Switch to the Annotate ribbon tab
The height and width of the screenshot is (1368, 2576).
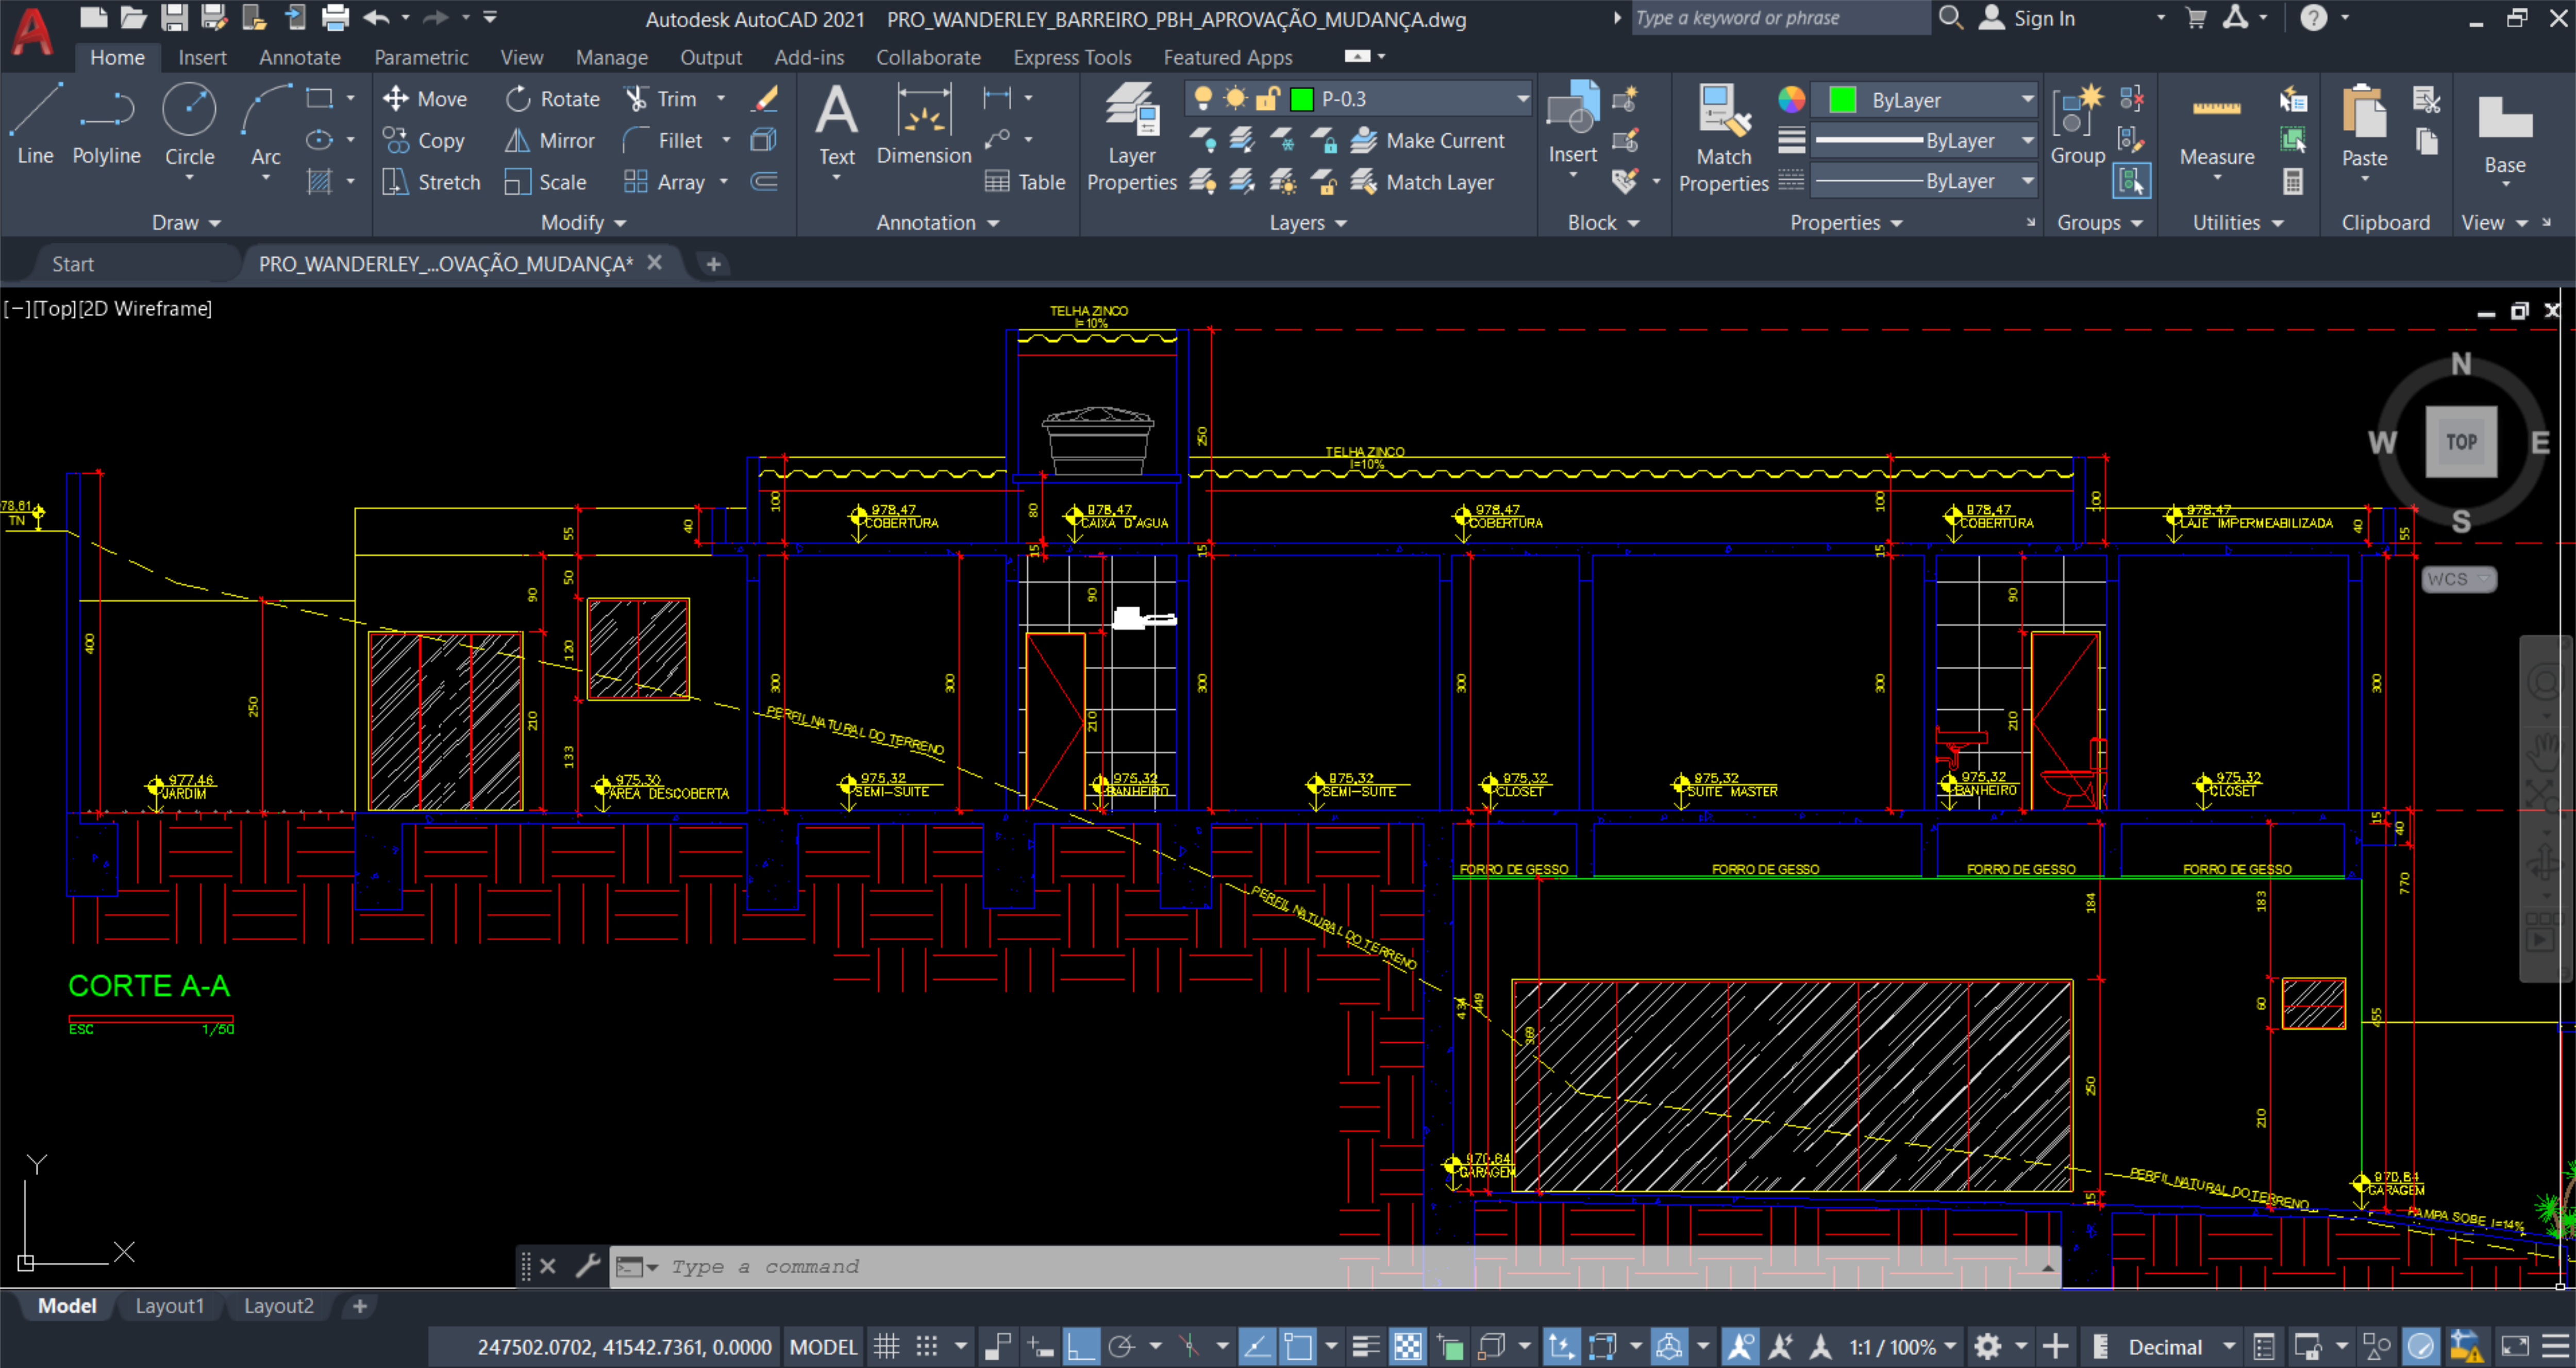(x=299, y=57)
